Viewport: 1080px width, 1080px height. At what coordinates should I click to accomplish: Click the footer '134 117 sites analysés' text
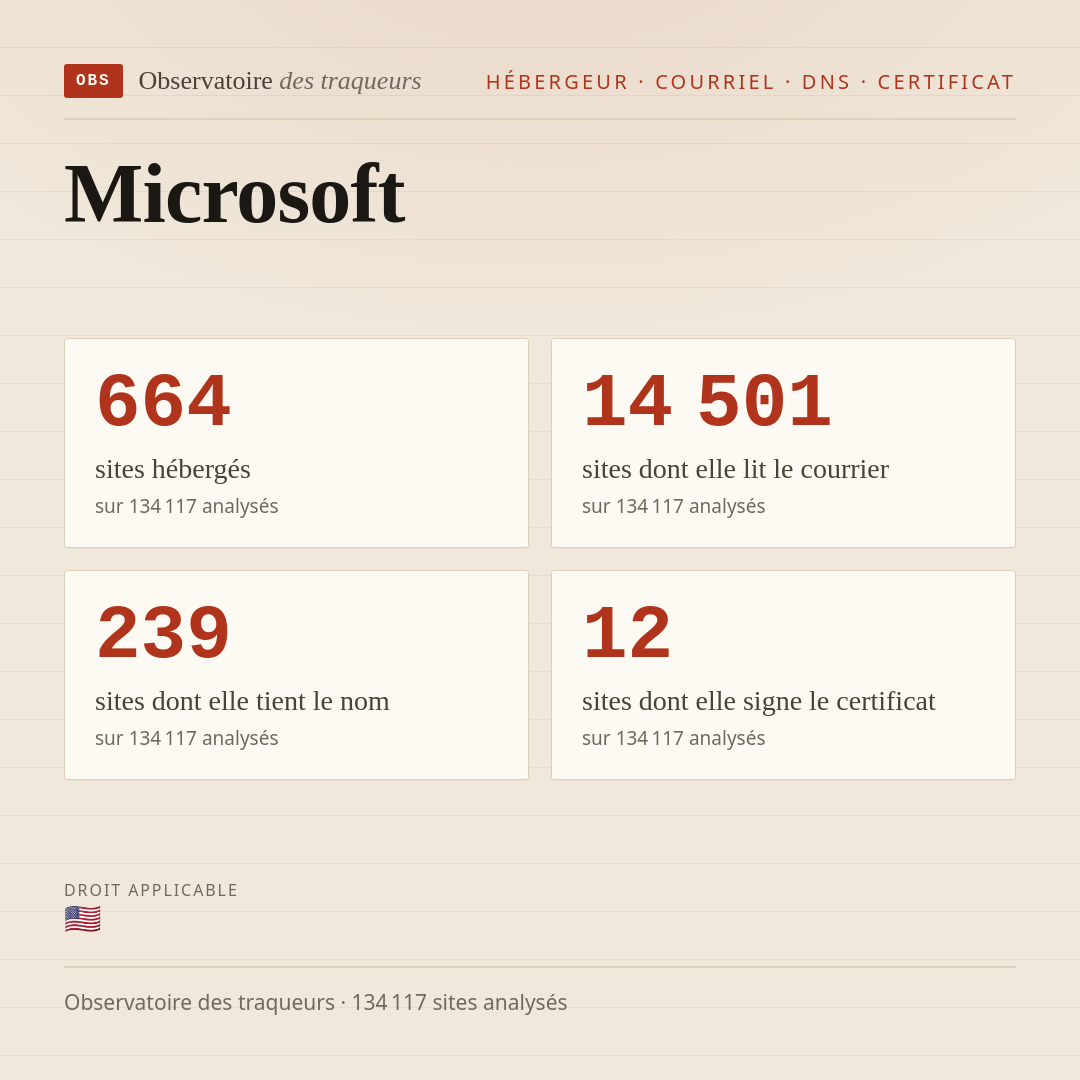pos(459,1003)
